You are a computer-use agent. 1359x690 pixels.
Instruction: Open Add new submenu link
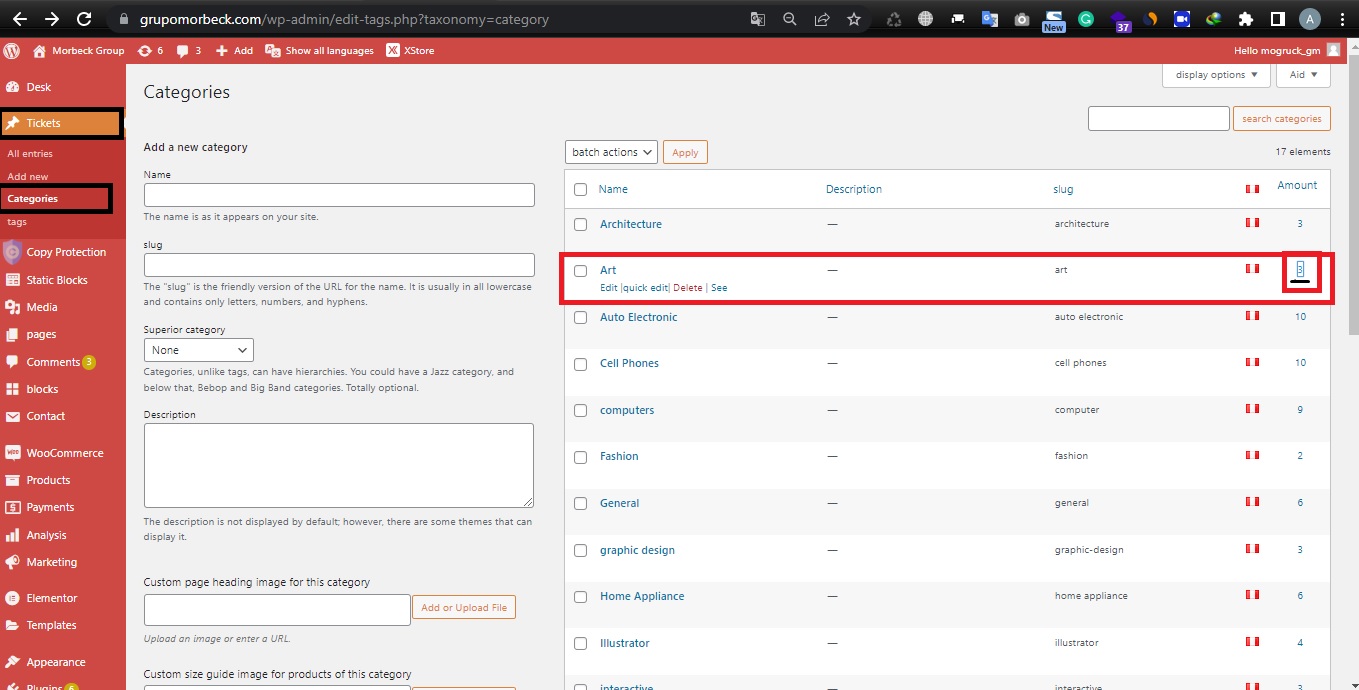[x=27, y=177]
